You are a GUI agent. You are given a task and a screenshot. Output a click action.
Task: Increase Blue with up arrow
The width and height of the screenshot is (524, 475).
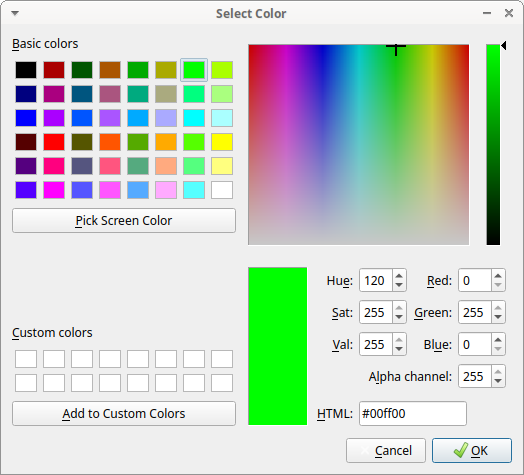click(498, 340)
